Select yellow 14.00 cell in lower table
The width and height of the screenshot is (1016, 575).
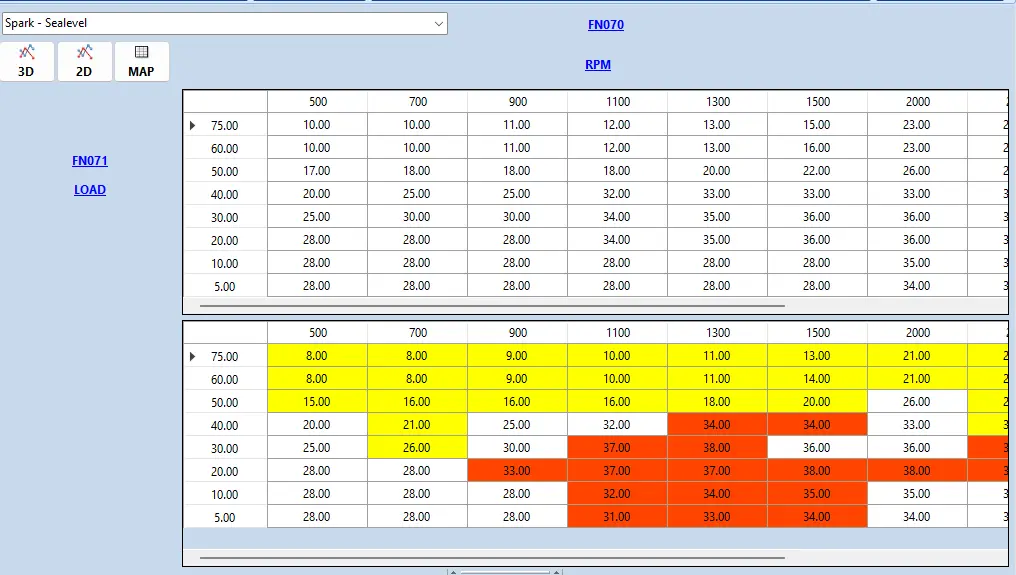818,379
